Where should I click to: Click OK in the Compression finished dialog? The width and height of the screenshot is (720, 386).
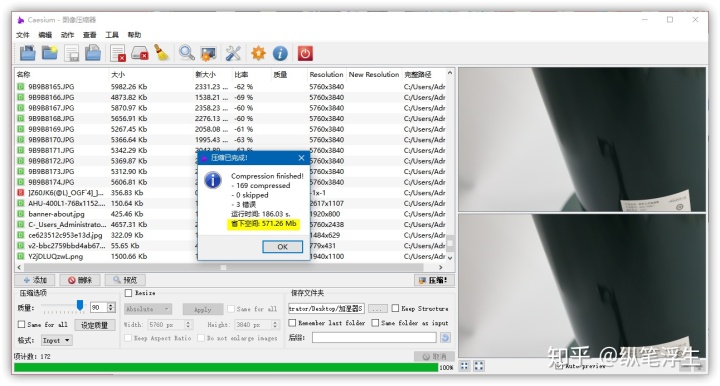click(282, 247)
